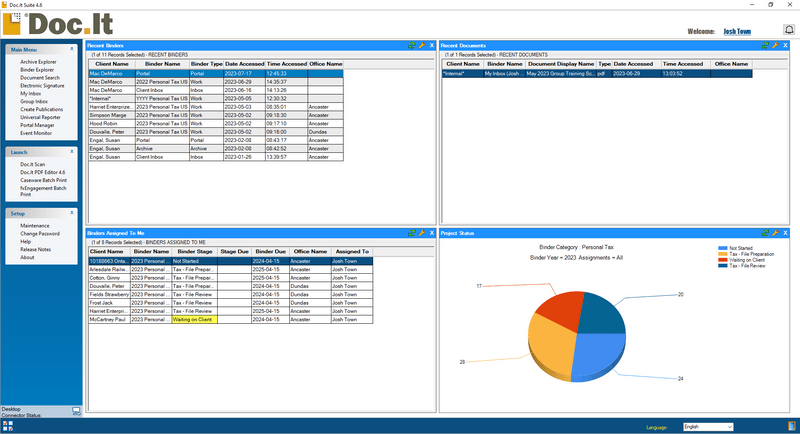Open Electronic Signature
Screen dimensions: 800x434
point(42,86)
